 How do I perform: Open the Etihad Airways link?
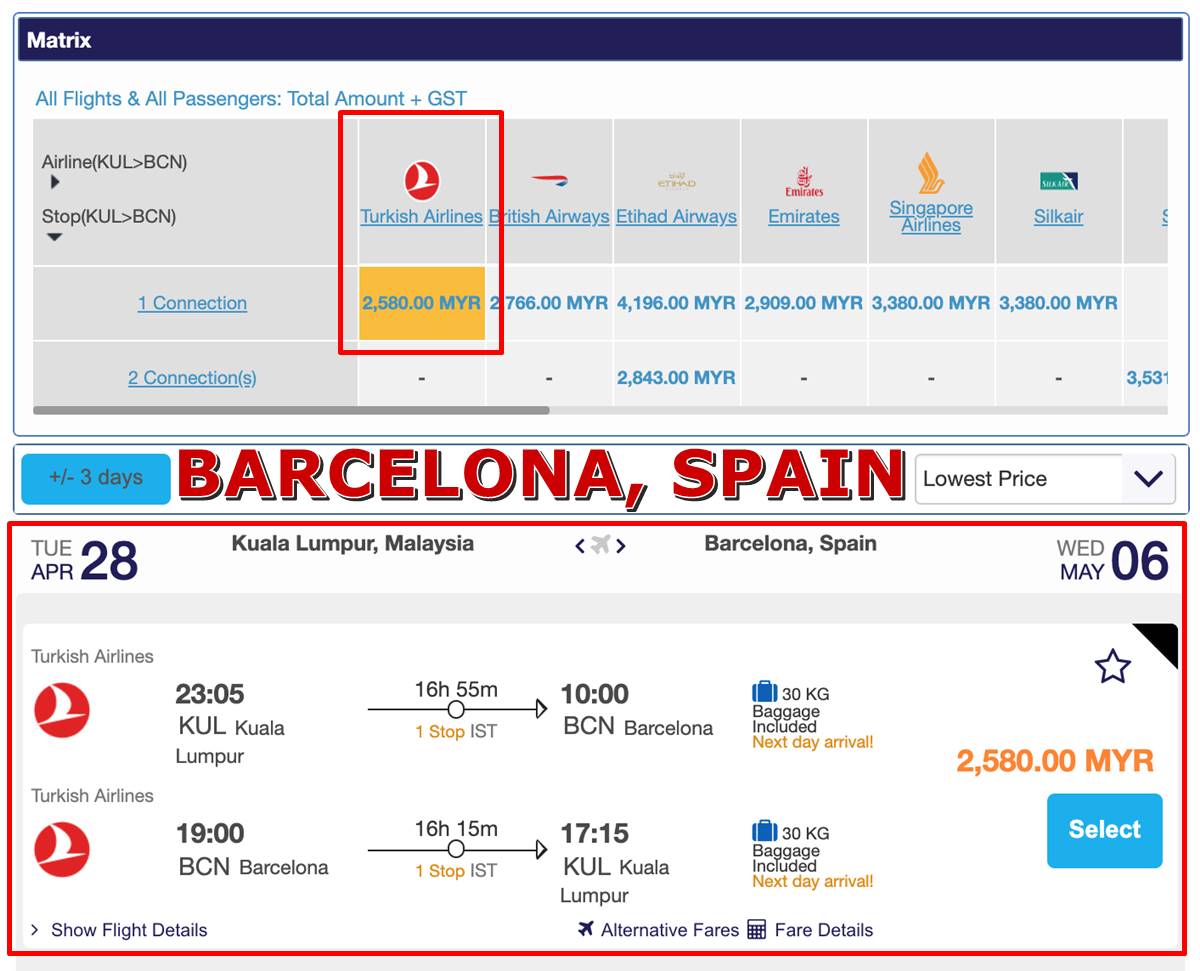pyautogui.click(x=676, y=216)
